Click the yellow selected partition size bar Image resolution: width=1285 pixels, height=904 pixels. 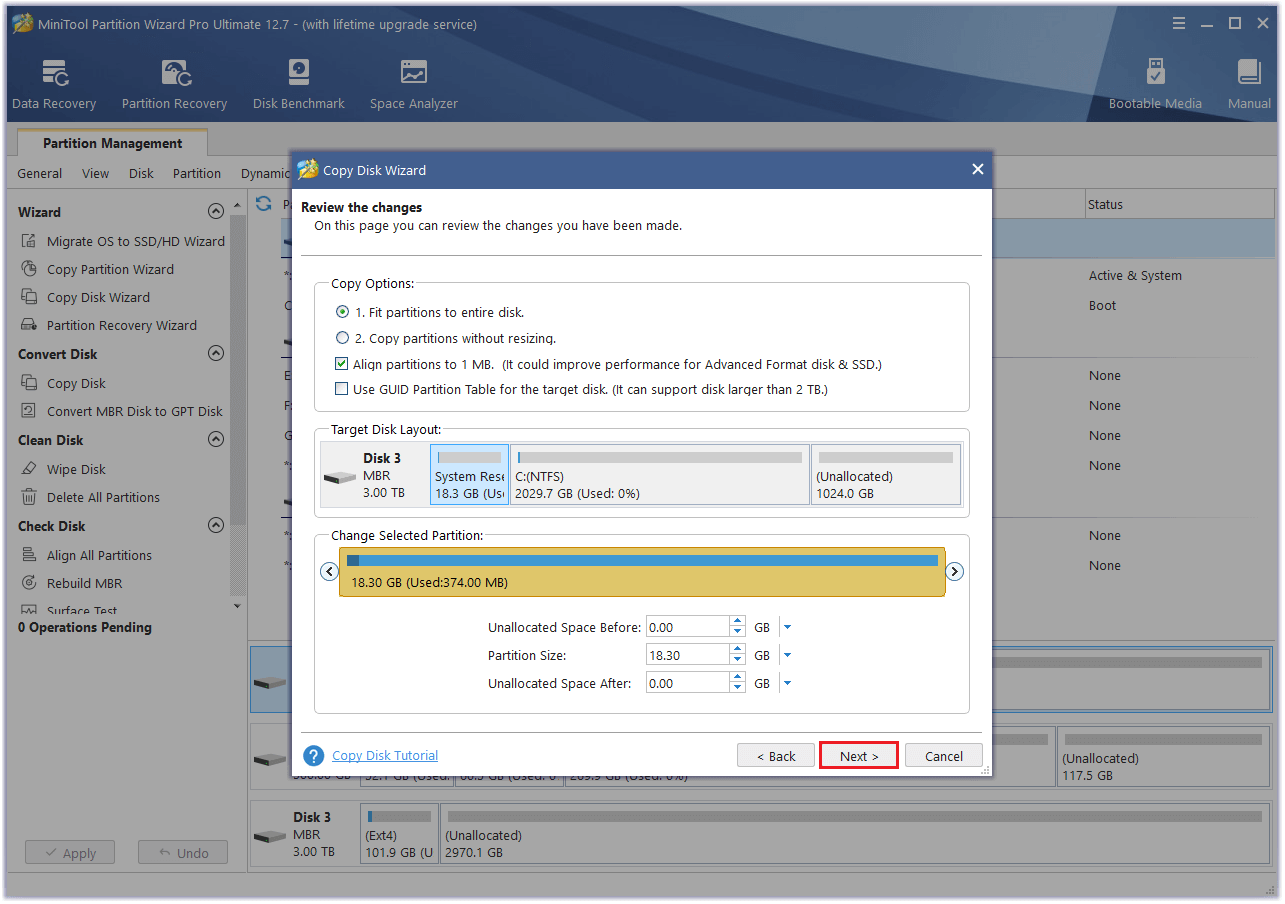coord(642,572)
